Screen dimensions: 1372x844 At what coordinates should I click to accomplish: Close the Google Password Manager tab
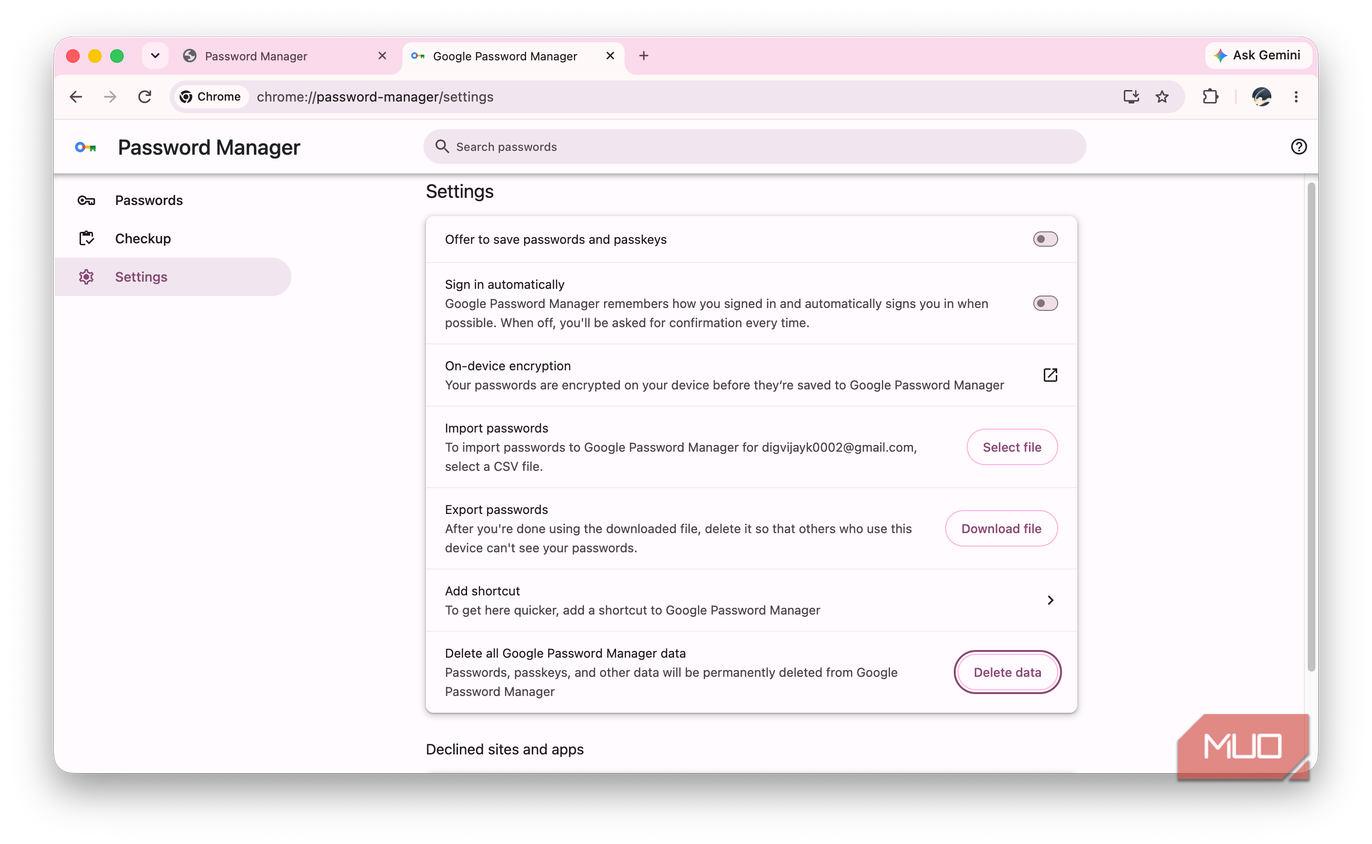(610, 56)
